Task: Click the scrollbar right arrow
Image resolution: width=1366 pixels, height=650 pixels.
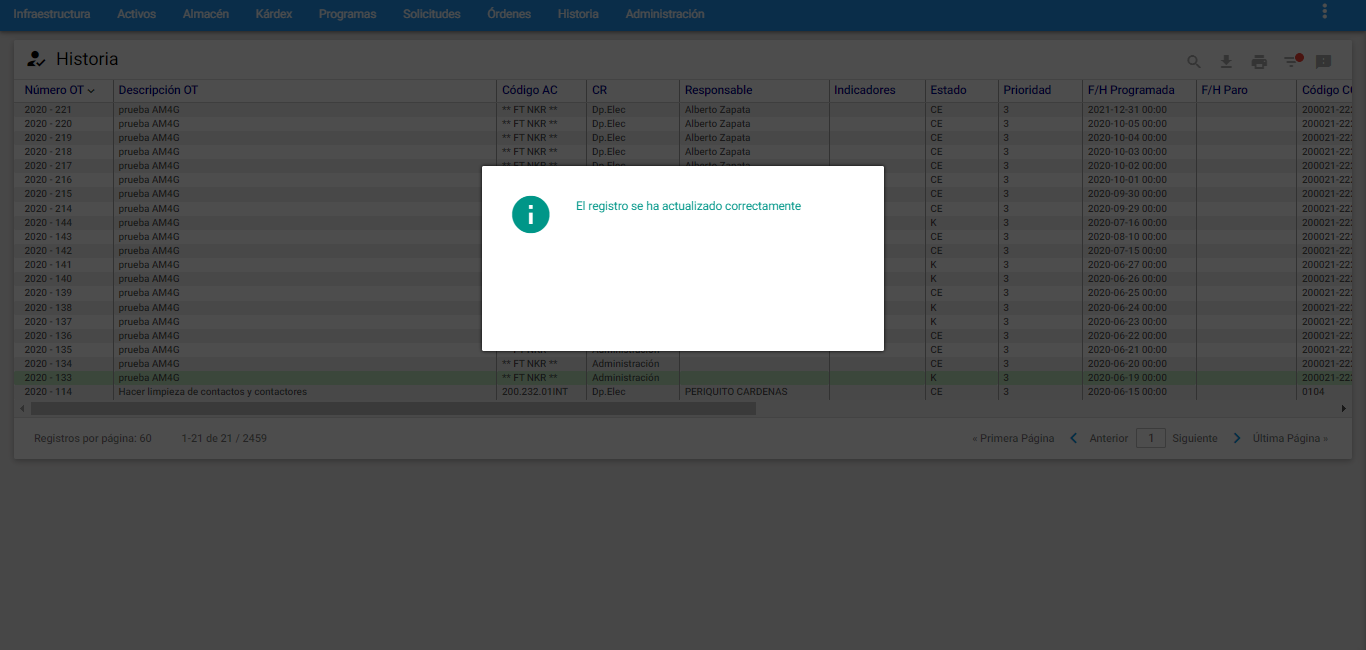Action: tap(1344, 408)
